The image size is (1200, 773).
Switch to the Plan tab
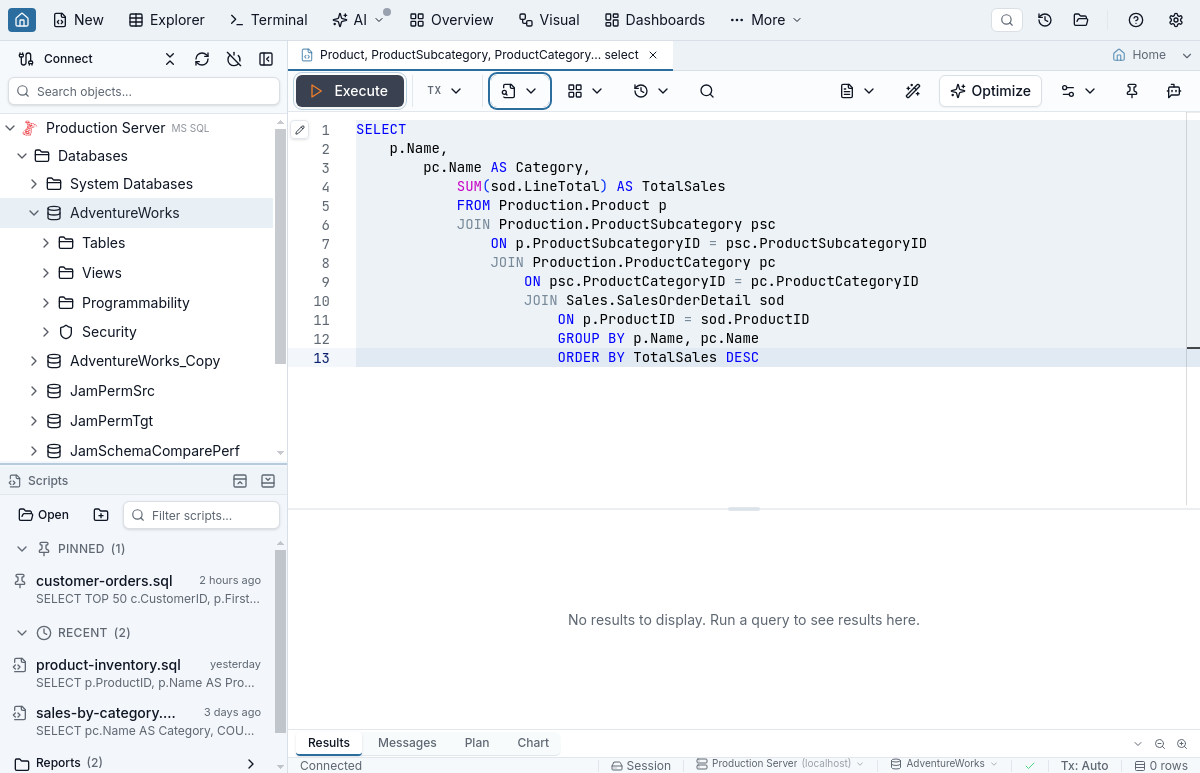pos(477,743)
